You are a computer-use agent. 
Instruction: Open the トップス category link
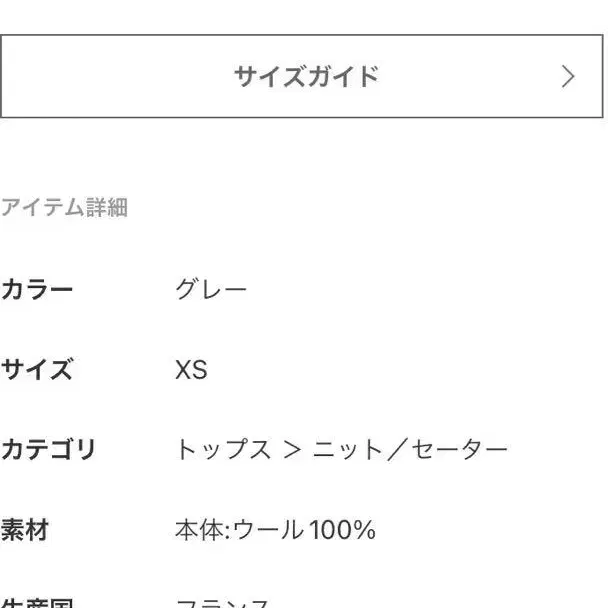click(x=223, y=450)
